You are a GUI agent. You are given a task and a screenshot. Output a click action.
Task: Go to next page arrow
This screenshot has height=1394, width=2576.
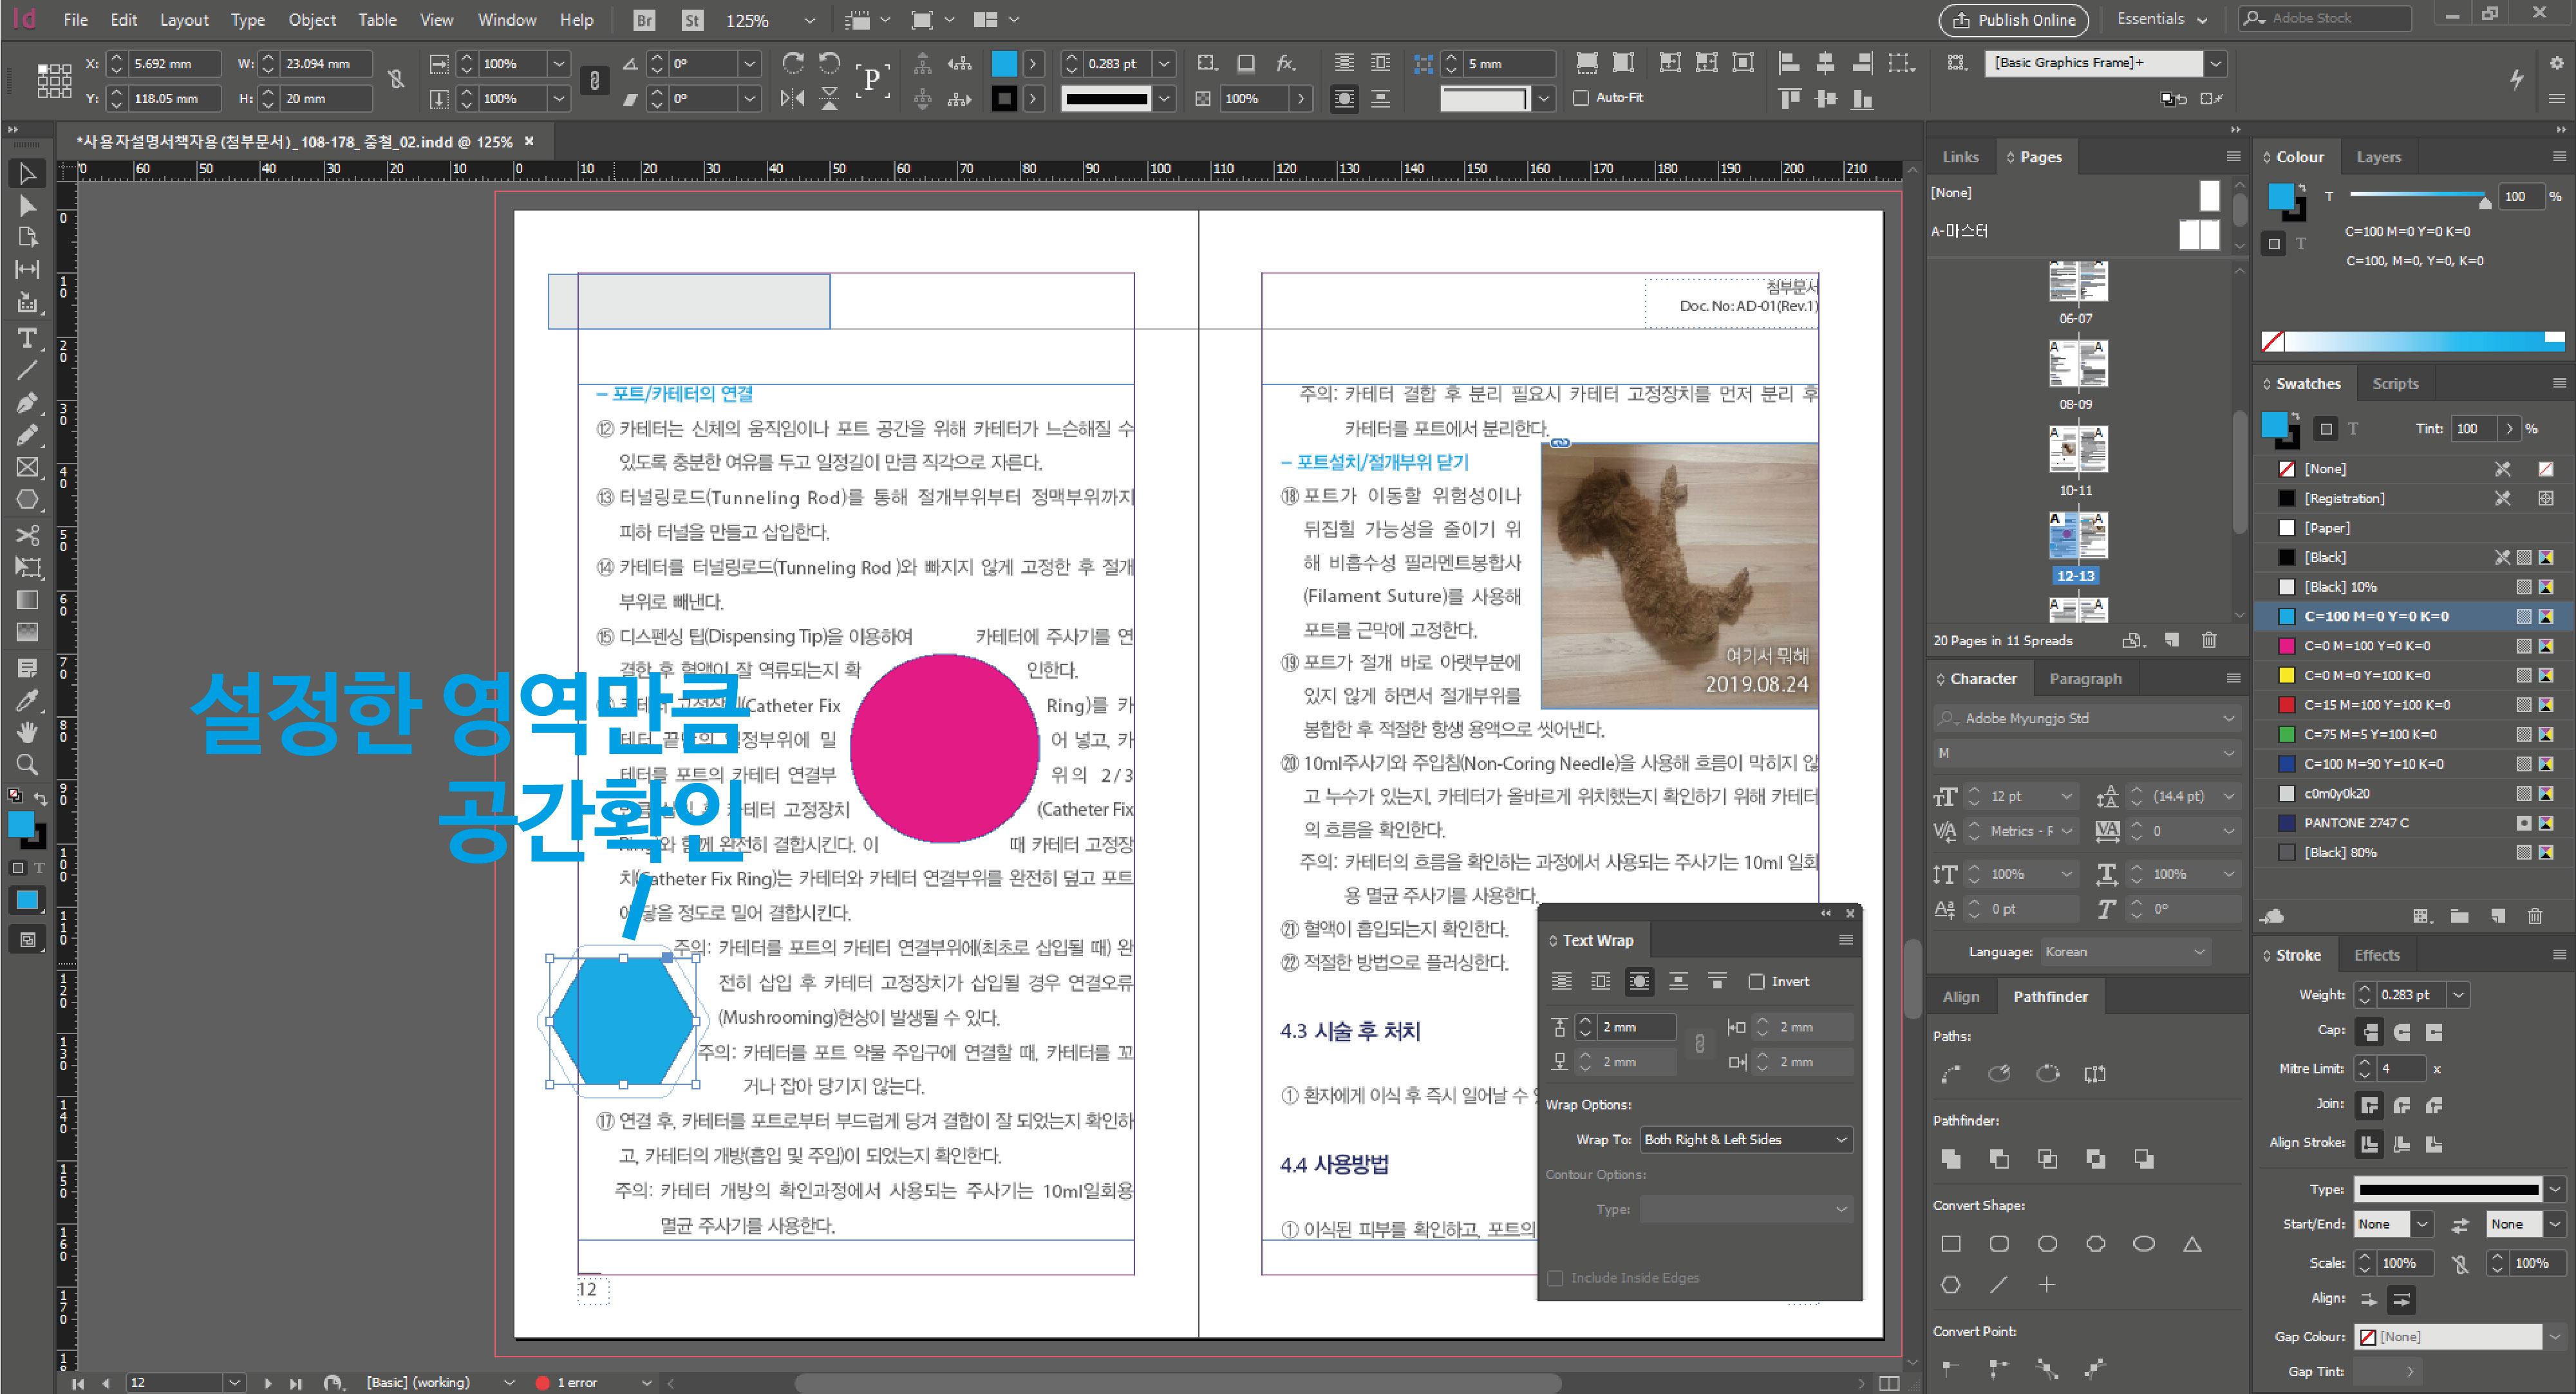pyautogui.click(x=267, y=1383)
